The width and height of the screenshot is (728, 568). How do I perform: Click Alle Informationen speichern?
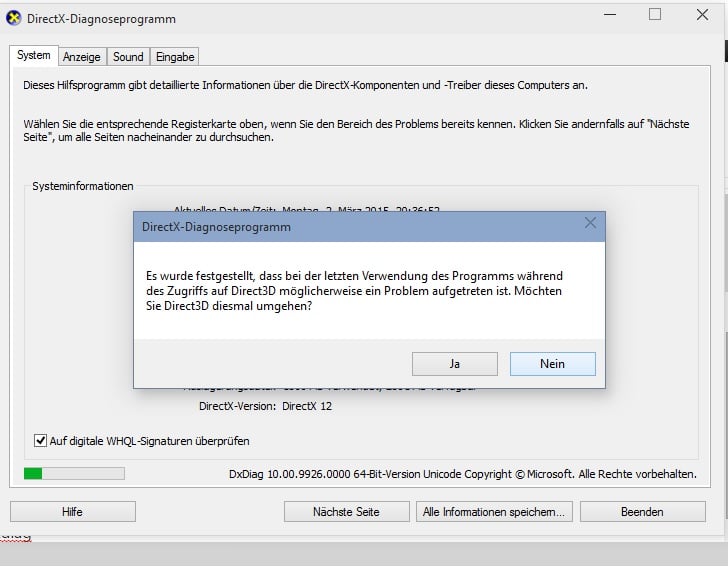[x=494, y=511]
